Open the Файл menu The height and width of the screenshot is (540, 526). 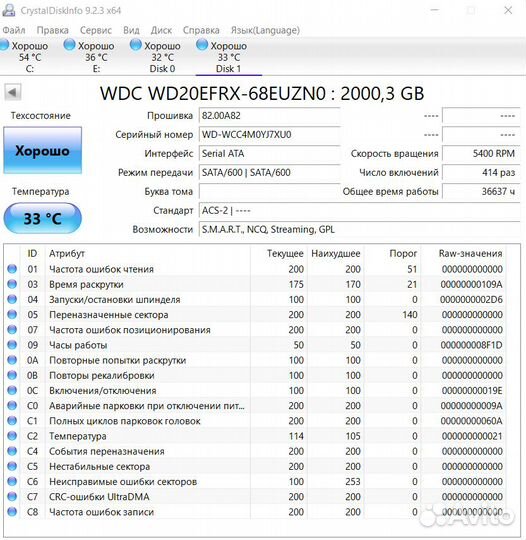(x=14, y=30)
